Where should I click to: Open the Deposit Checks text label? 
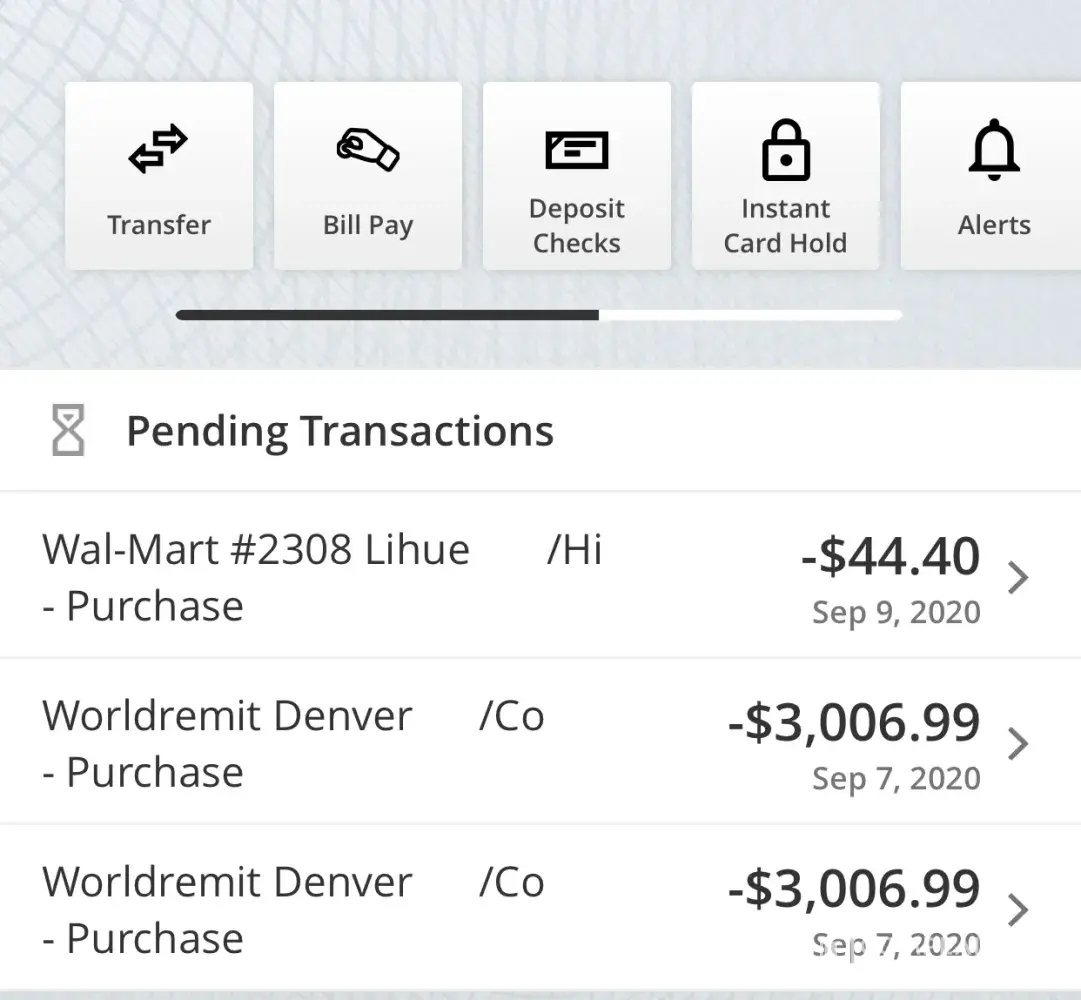pos(576,226)
